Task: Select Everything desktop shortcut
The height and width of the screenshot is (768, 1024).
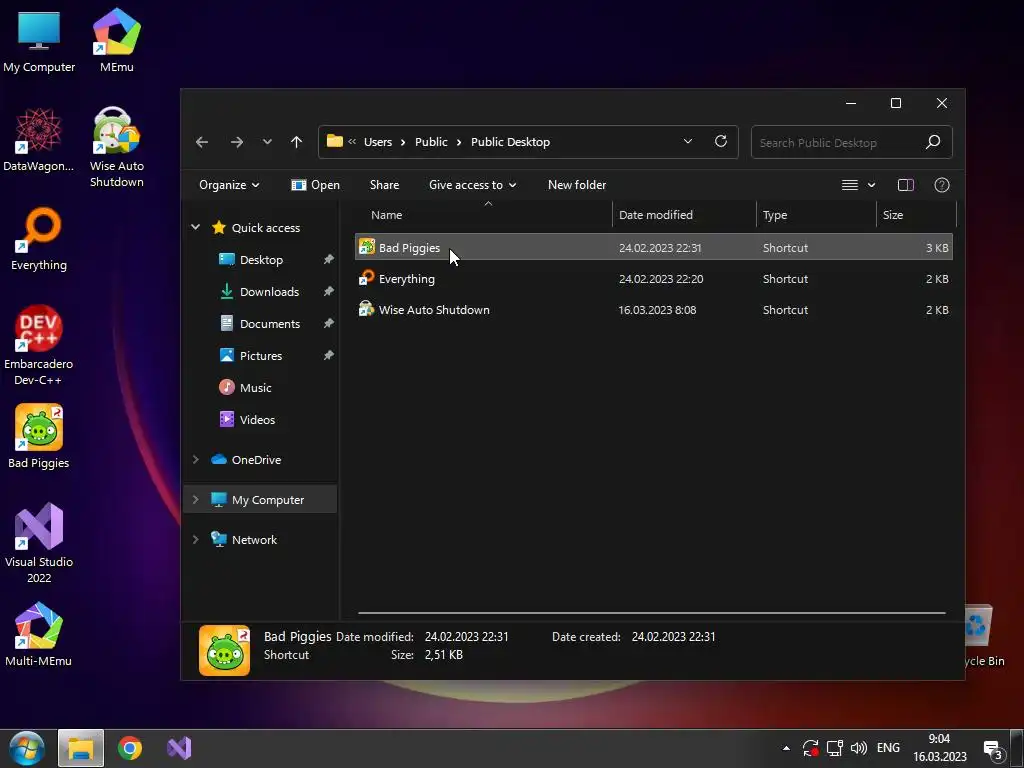Action: (39, 239)
